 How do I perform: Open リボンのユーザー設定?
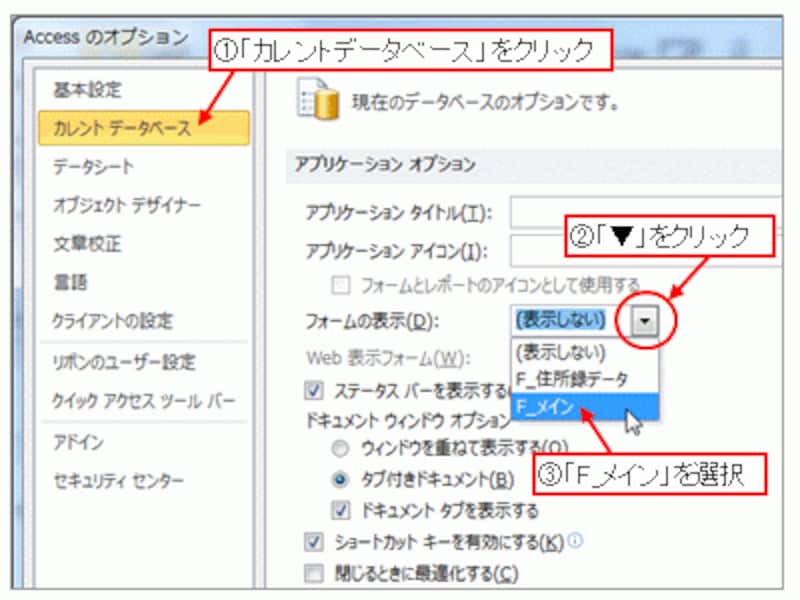point(124,362)
